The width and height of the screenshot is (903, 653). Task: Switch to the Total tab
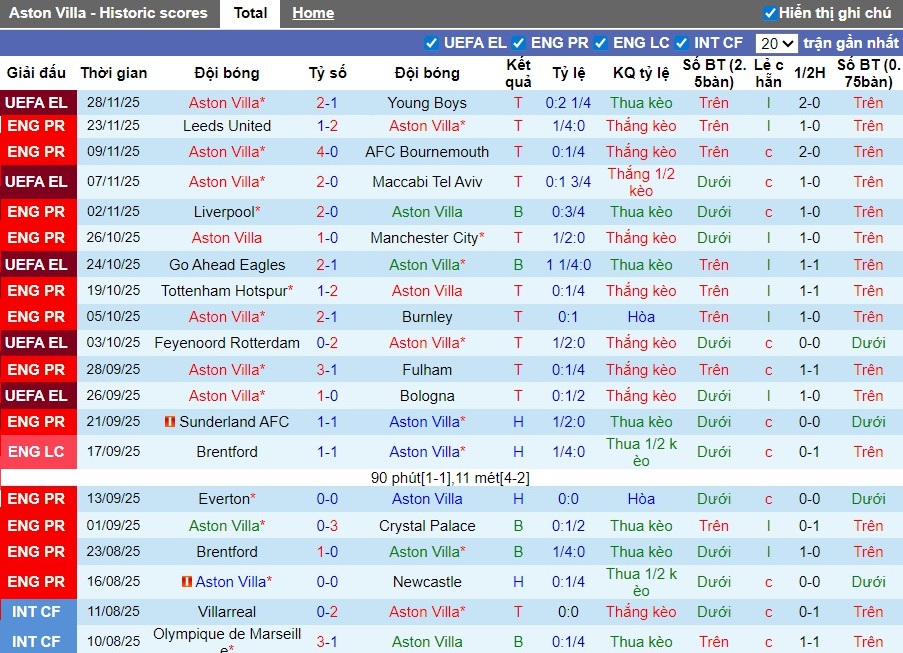tap(250, 13)
